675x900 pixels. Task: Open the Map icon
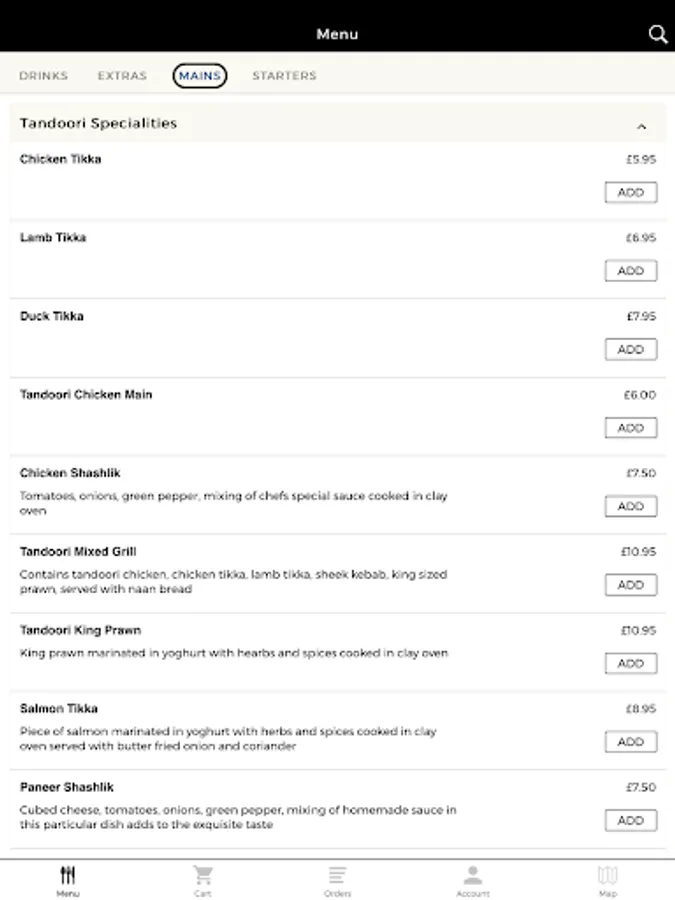tap(607, 876)
